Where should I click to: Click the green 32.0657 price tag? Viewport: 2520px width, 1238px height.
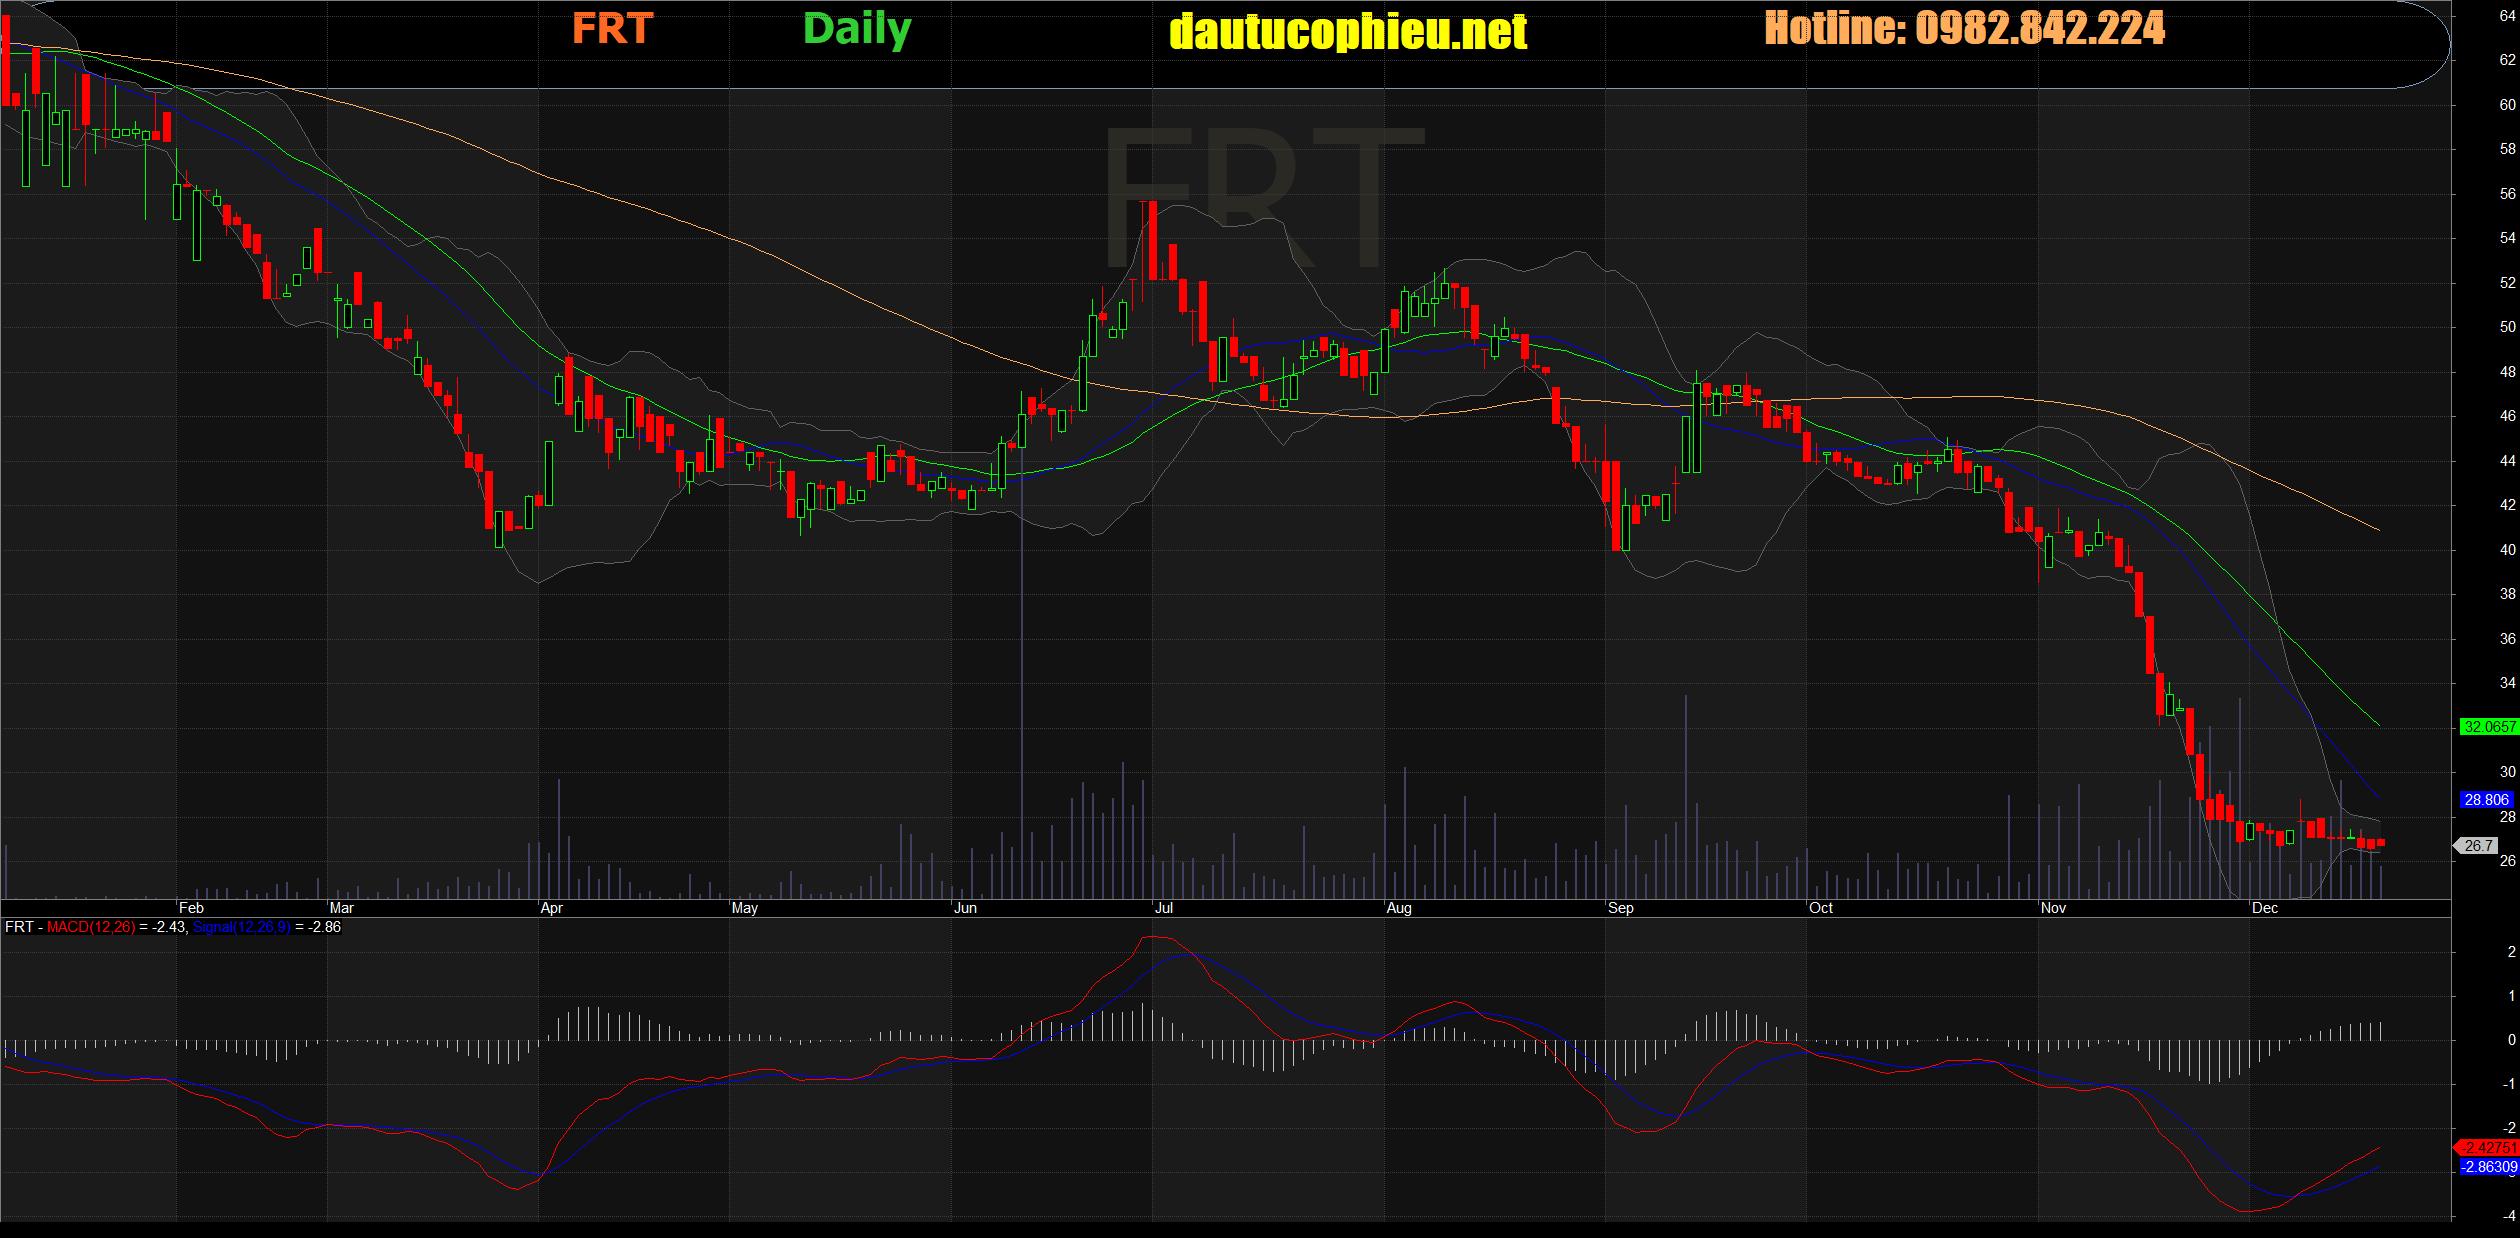tap(2488, 727)
